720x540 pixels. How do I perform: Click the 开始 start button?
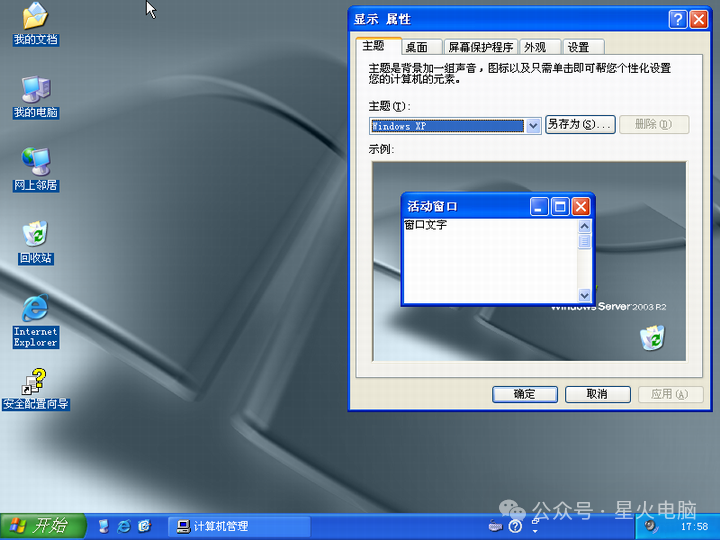[43, 526]
